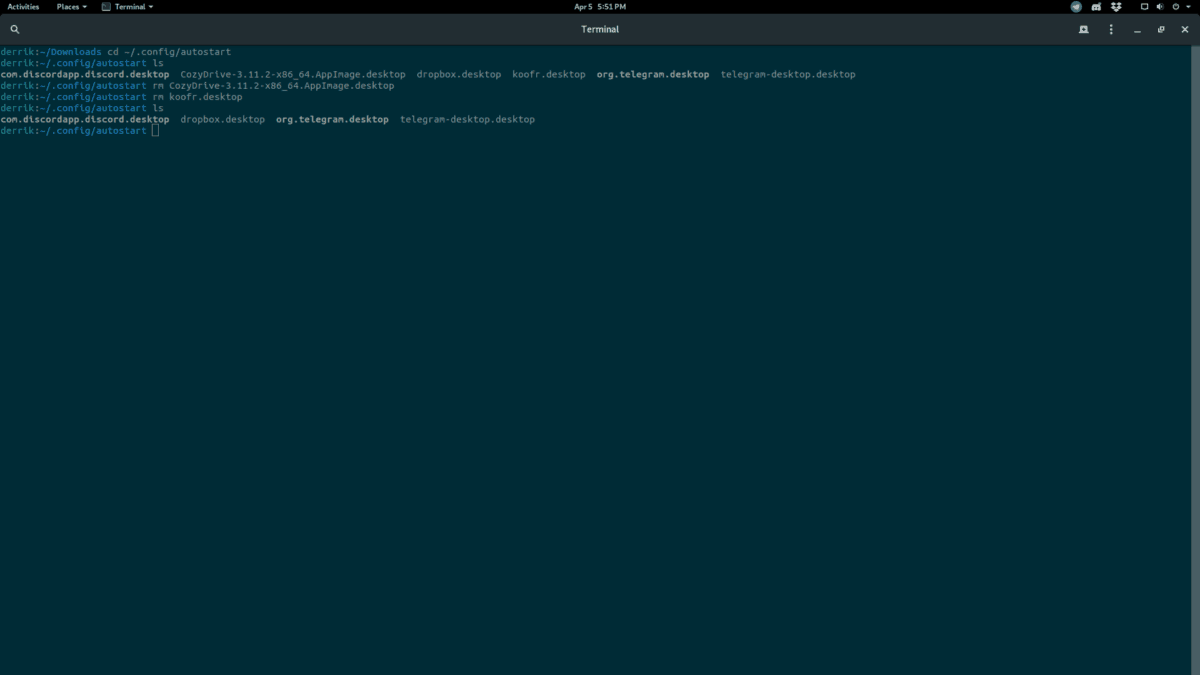The height and width of the screenshot is (675, 1200).
Task: Open Dropbox from the system tray
Action: (x=1114, y=6)
